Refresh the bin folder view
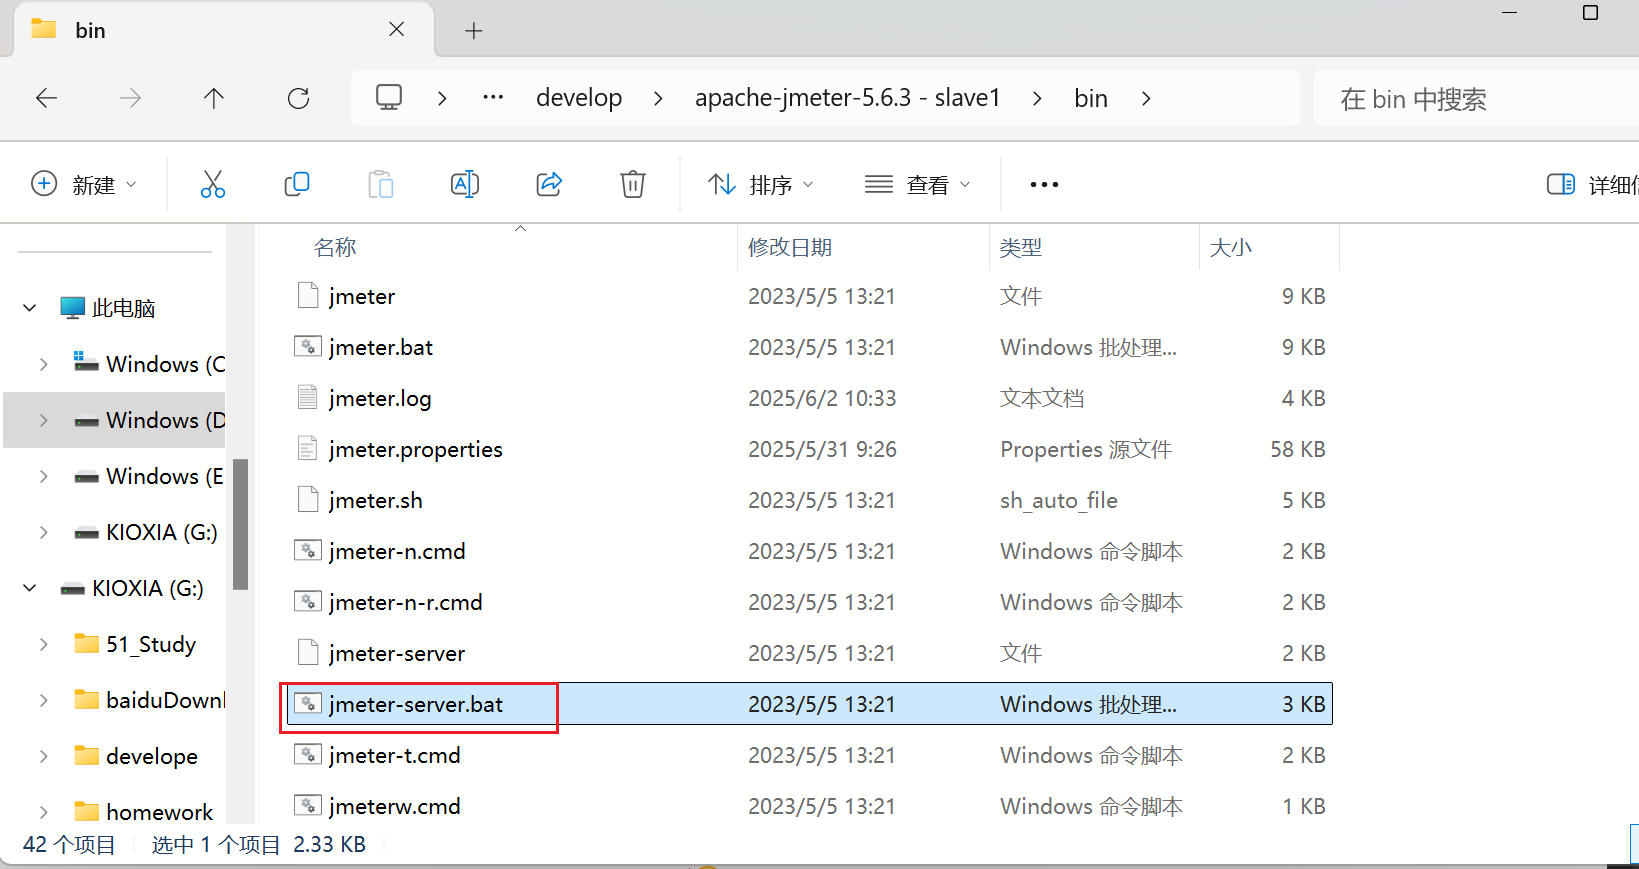Screen dimensions: 1639x869 pyautogui.click(x=298, y=98)
